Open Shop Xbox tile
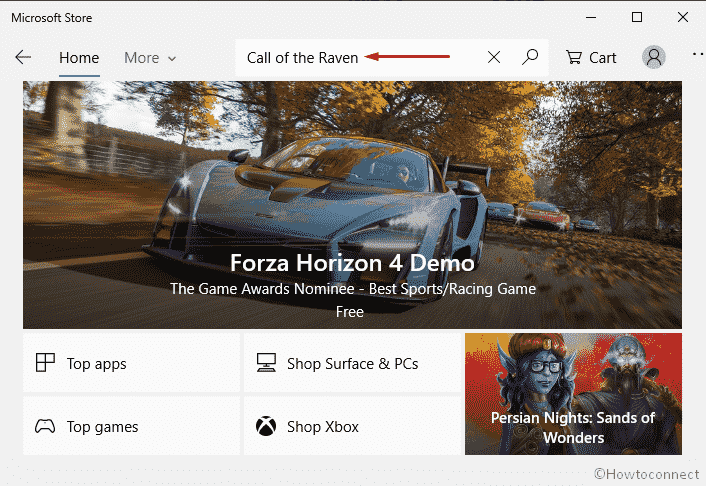 (x=353, y=426)
